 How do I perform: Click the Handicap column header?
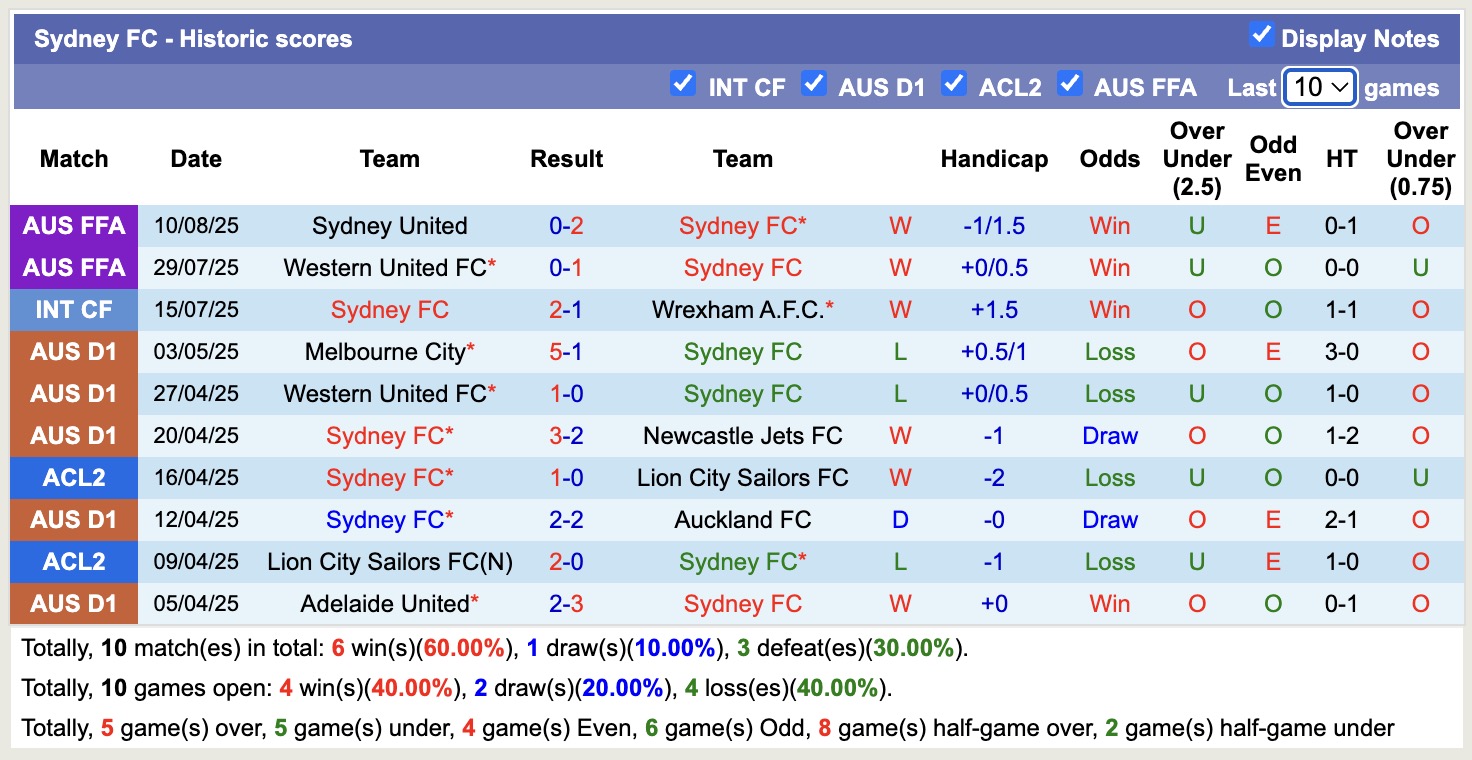point(994,158)
